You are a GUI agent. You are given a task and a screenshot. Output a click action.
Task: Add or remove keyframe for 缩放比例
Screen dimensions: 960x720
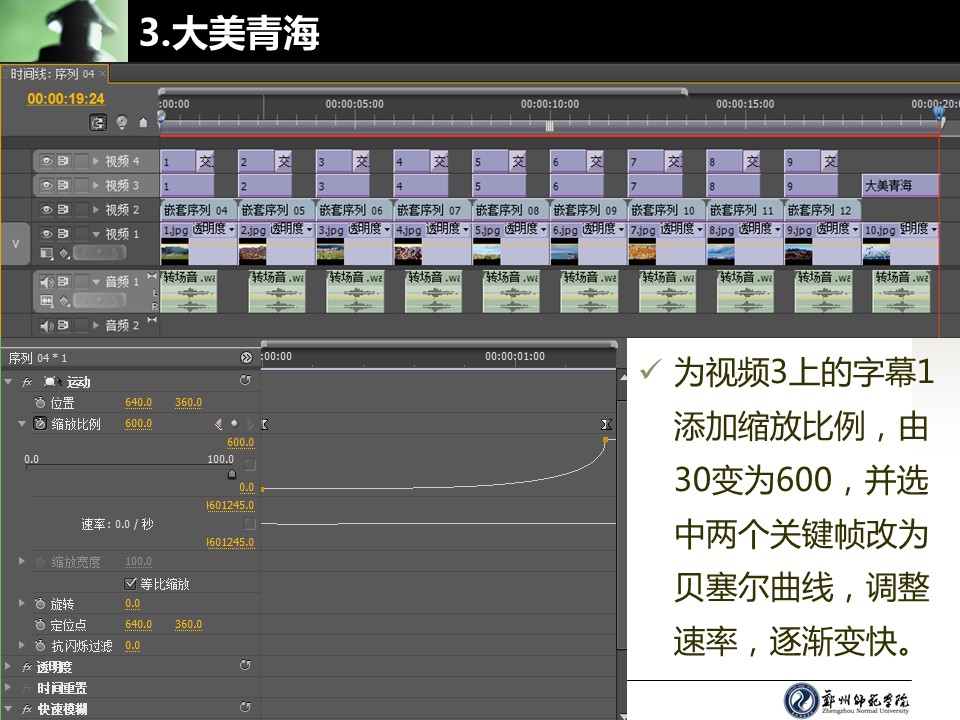(234, 423)
